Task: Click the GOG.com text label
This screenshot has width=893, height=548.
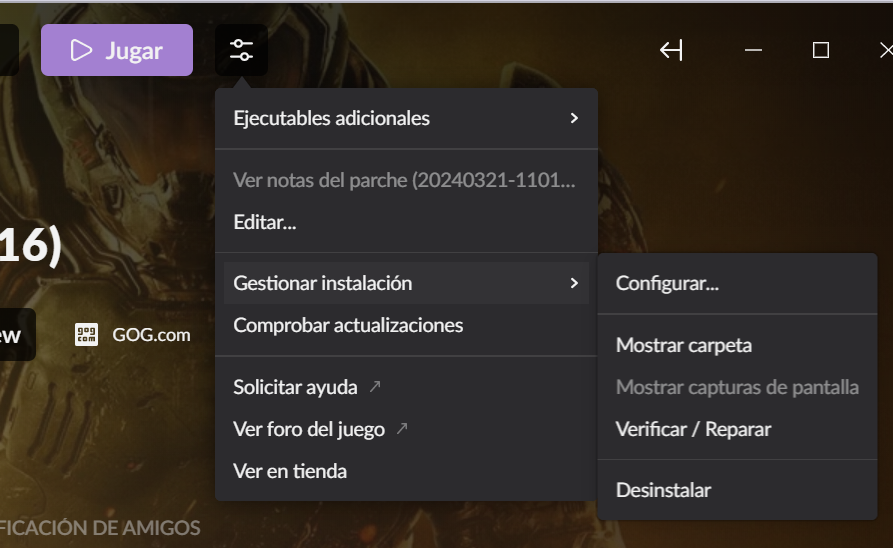Action: (151, 335)
